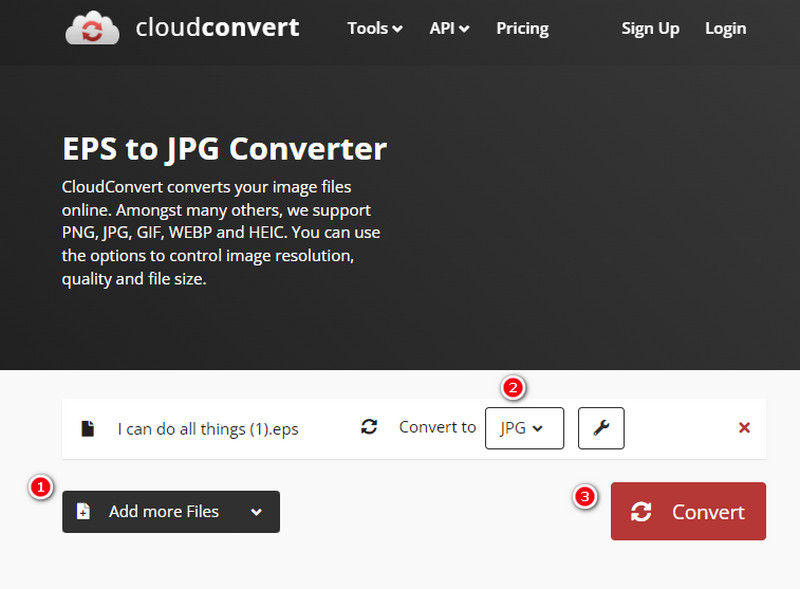Open the Pricing page

click(522, 29)
